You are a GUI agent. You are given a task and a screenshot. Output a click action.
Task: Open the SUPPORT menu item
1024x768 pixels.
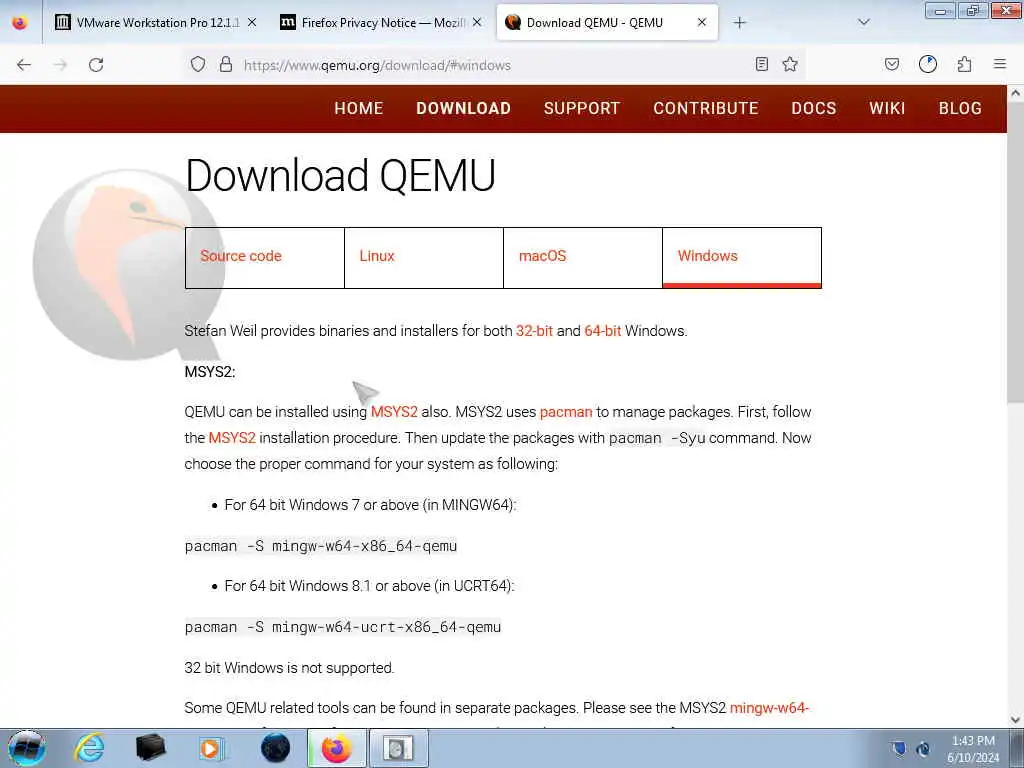582,108
